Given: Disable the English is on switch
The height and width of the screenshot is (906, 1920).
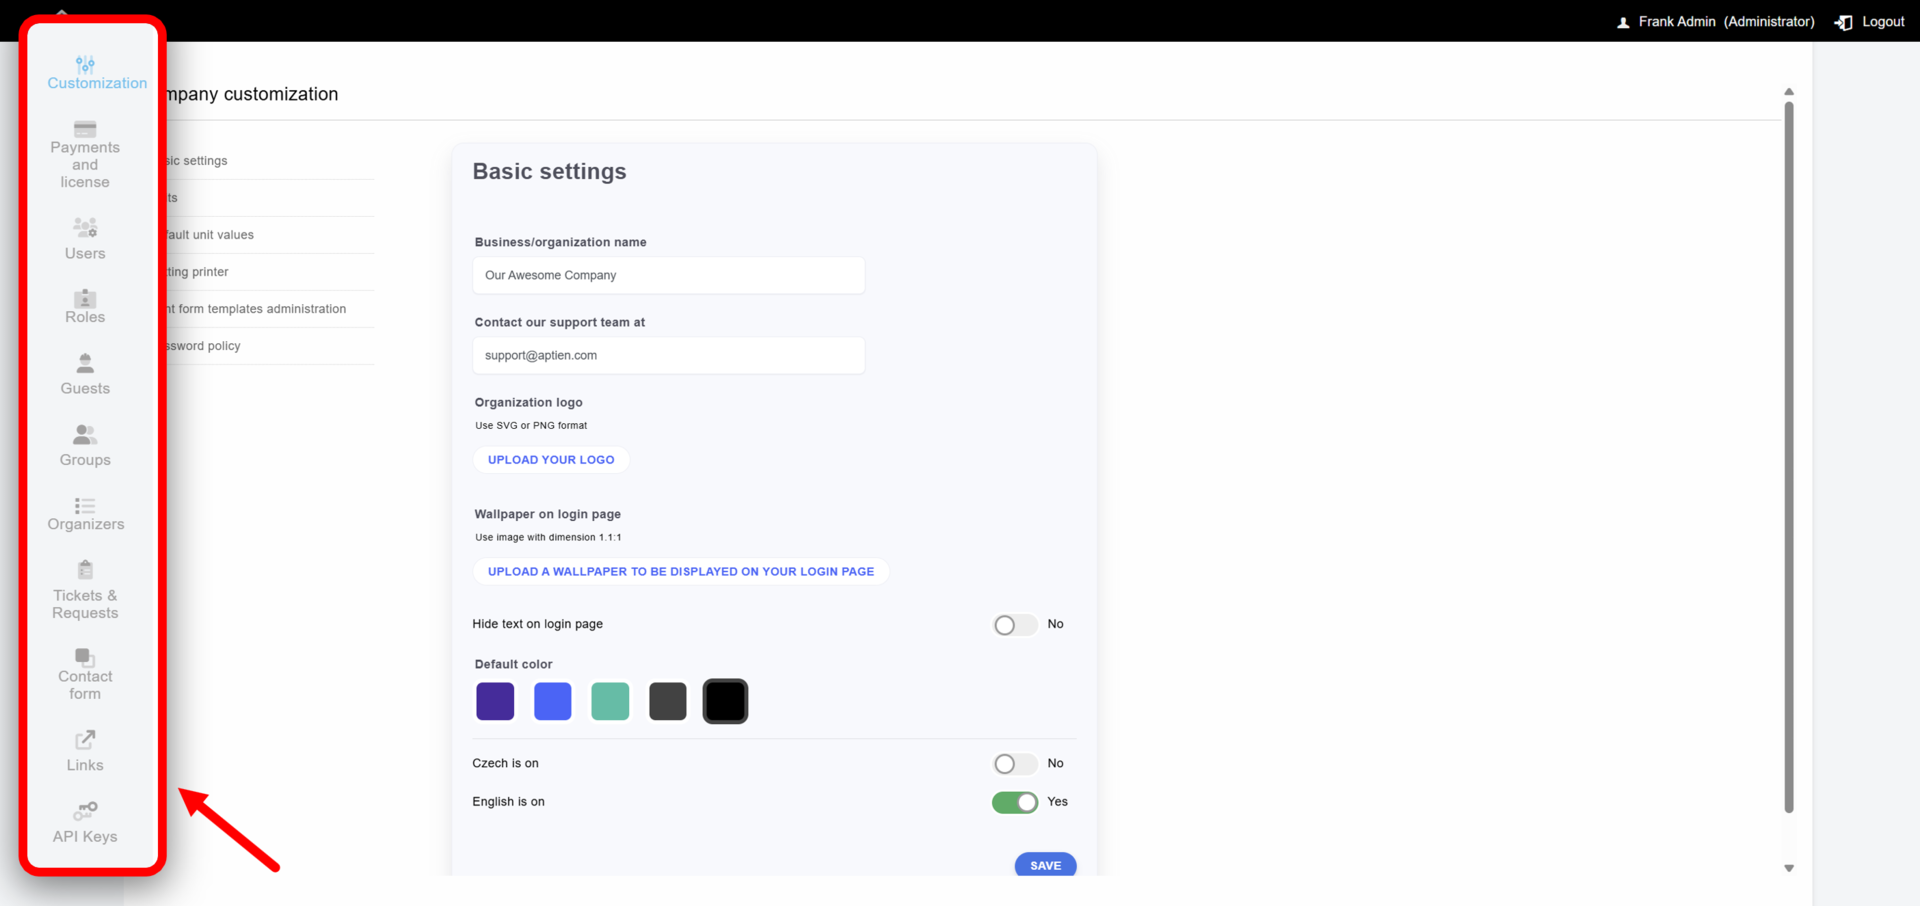Looking at the screenshot, I should (1015, 802).
